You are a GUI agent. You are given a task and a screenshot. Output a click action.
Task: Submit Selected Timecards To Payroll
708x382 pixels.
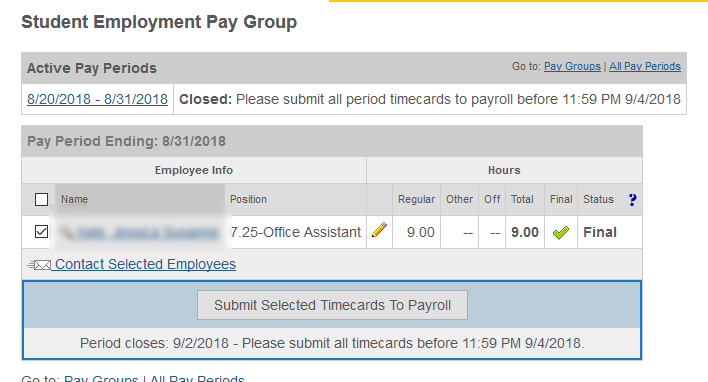pos(332,305)
